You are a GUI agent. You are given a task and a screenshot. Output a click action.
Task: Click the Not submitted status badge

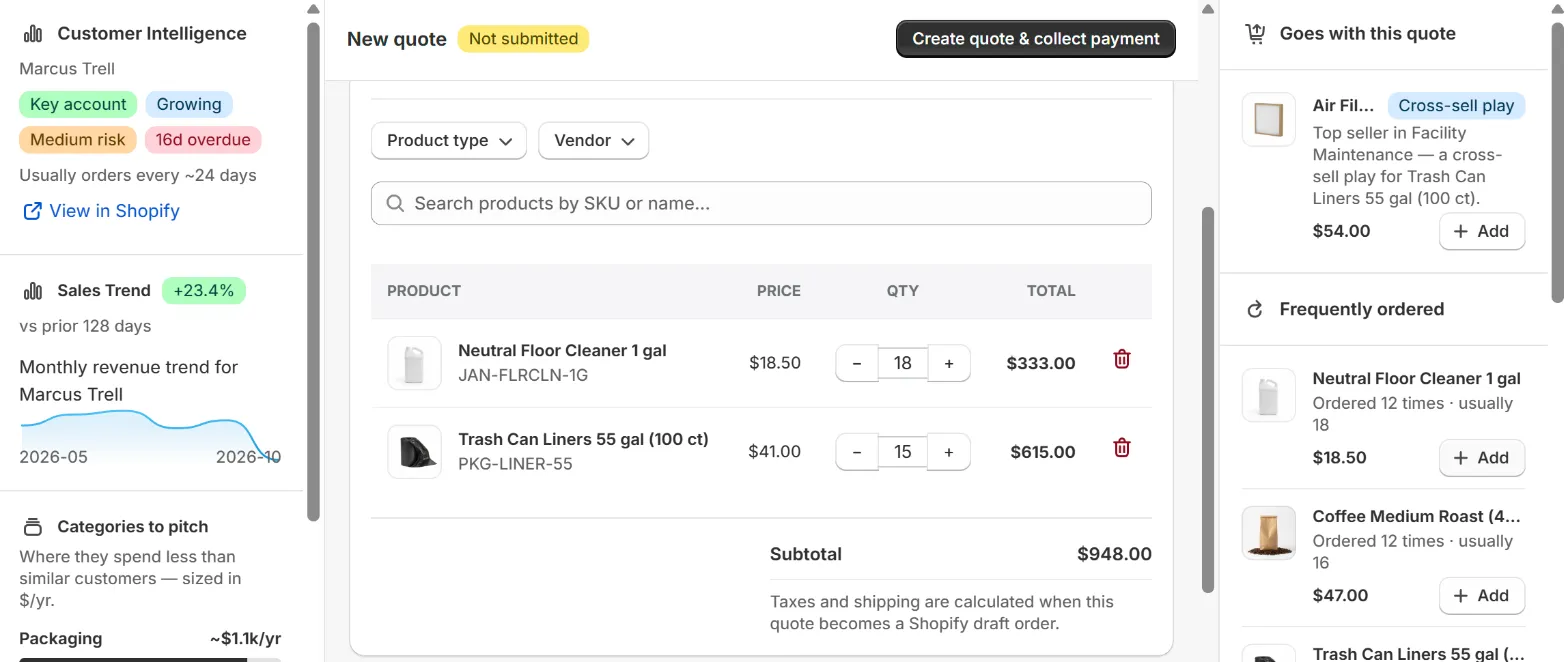523,39
